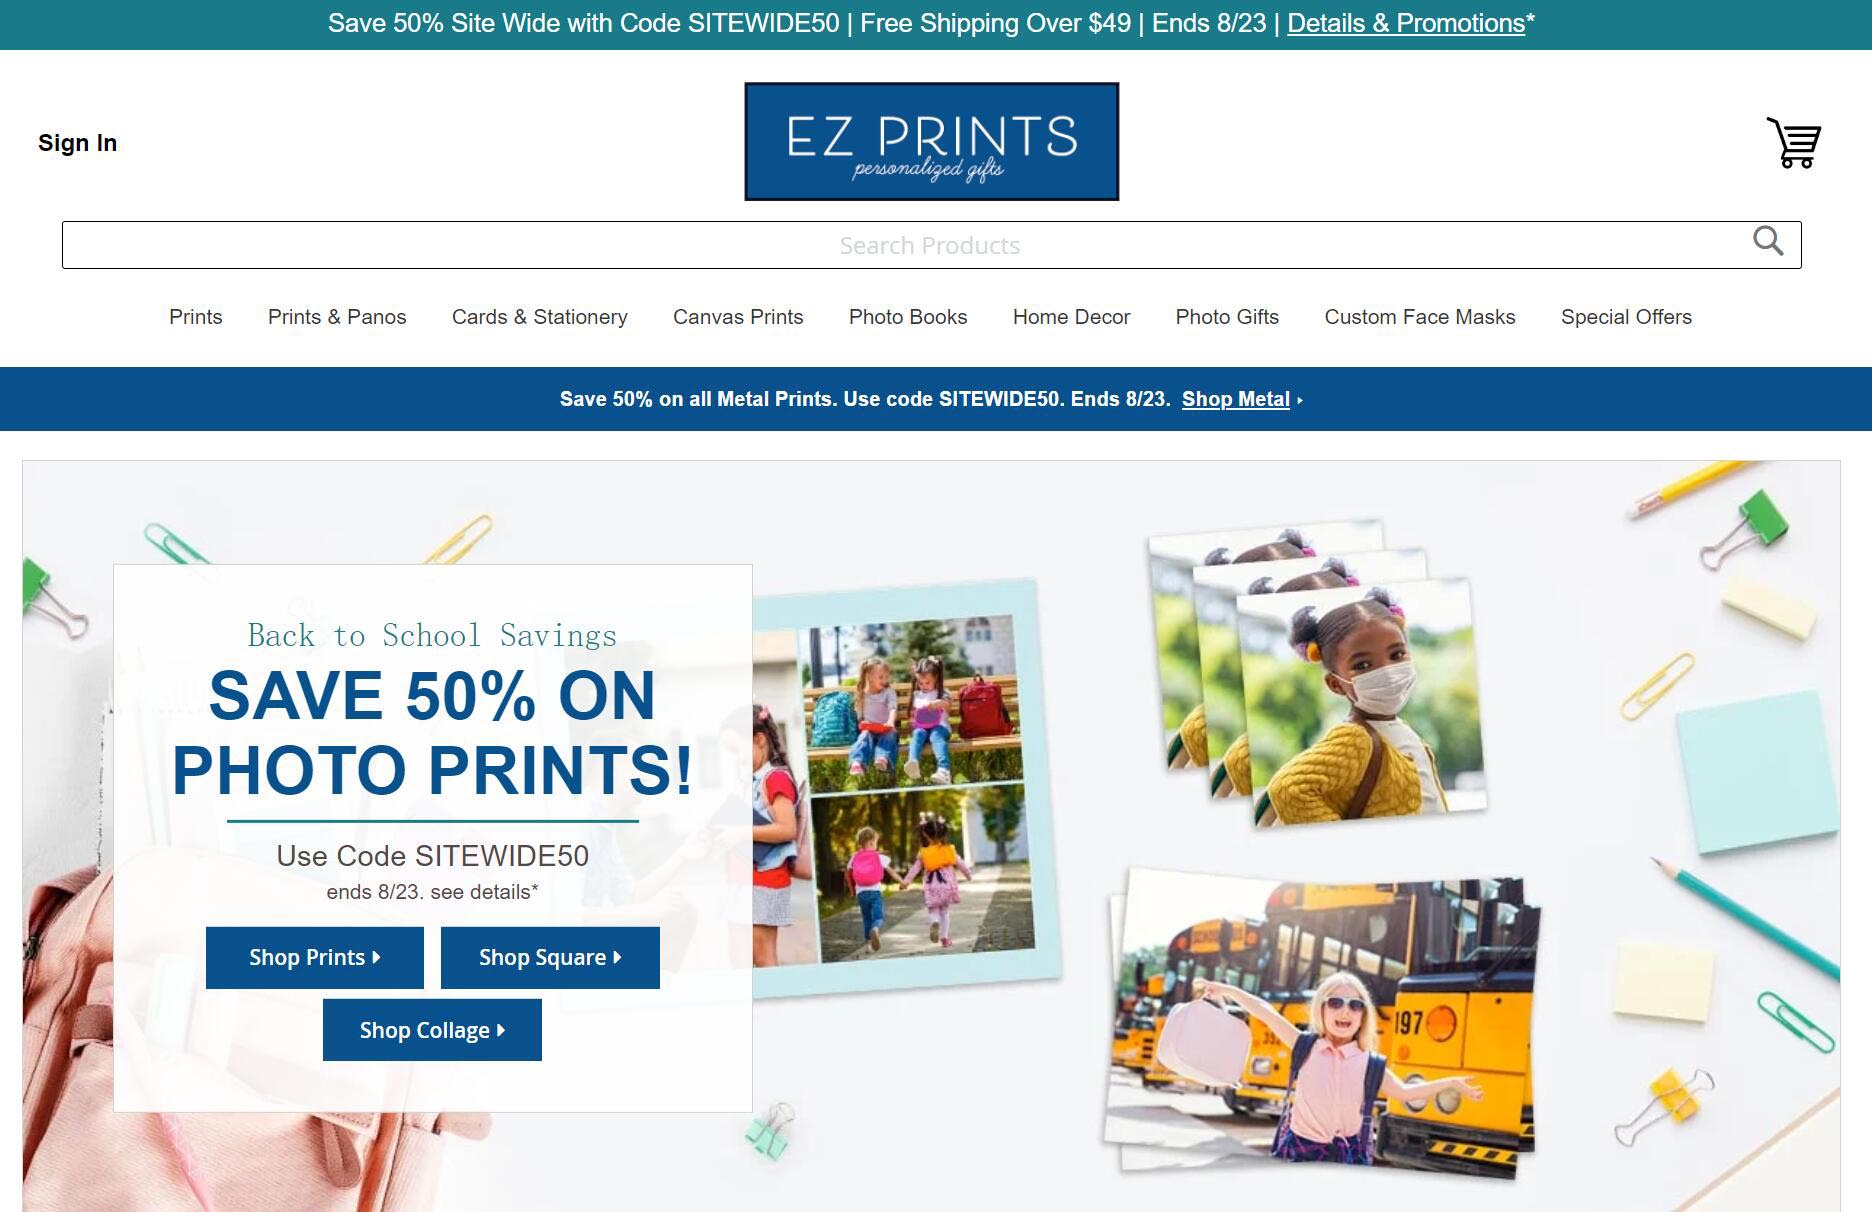Screen dimensions: 1872x1212
Task: Open Home Decor category
Action: tap(1071, 317)
